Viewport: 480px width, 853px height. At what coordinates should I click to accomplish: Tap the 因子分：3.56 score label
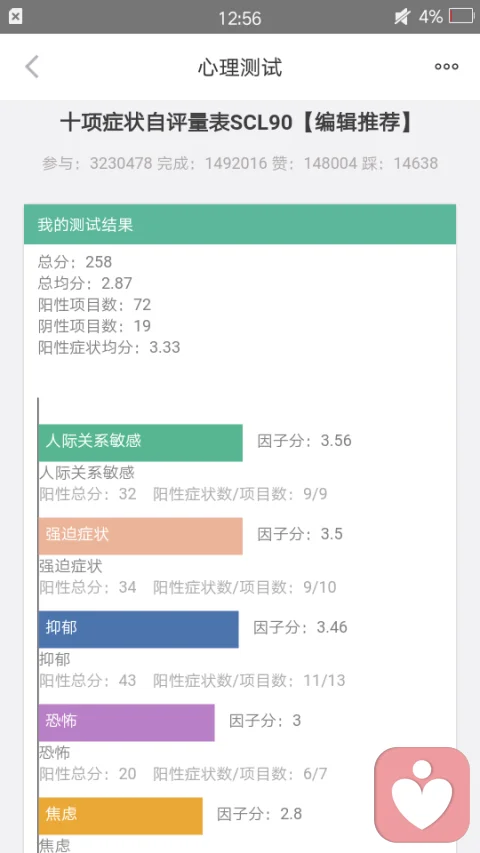[x=304, y=441]
